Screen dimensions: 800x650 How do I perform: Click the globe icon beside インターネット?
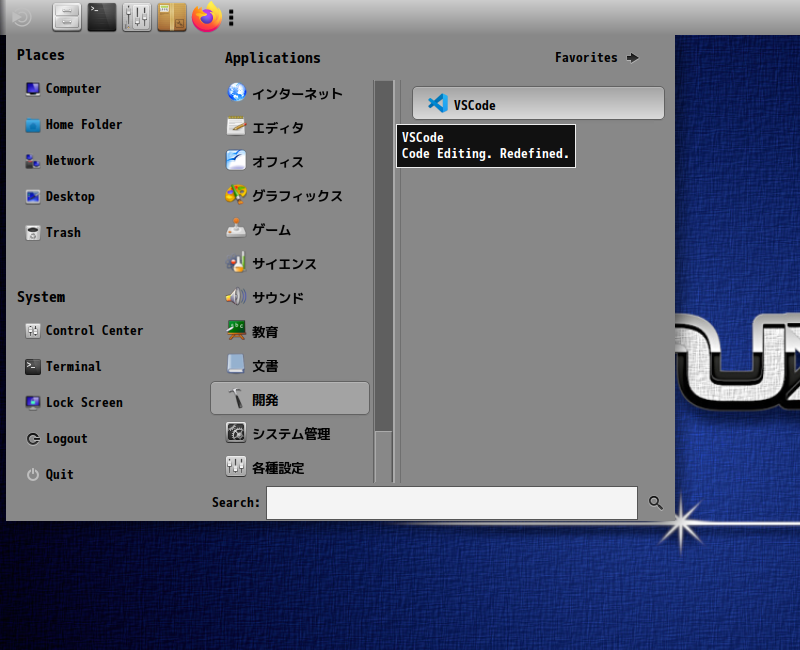[236, 92]
